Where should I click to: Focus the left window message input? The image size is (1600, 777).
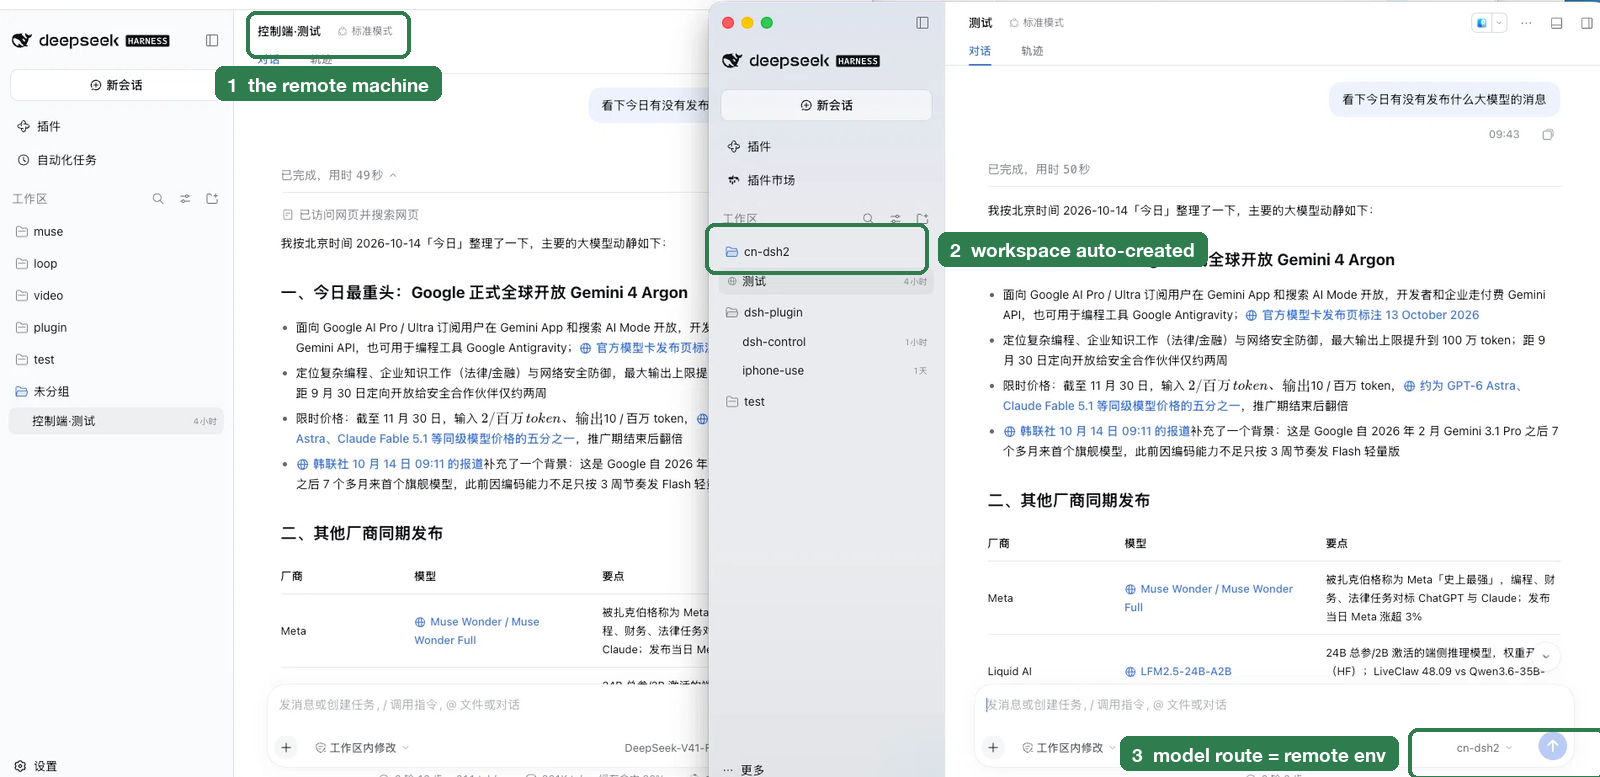(x=490, y=705)
